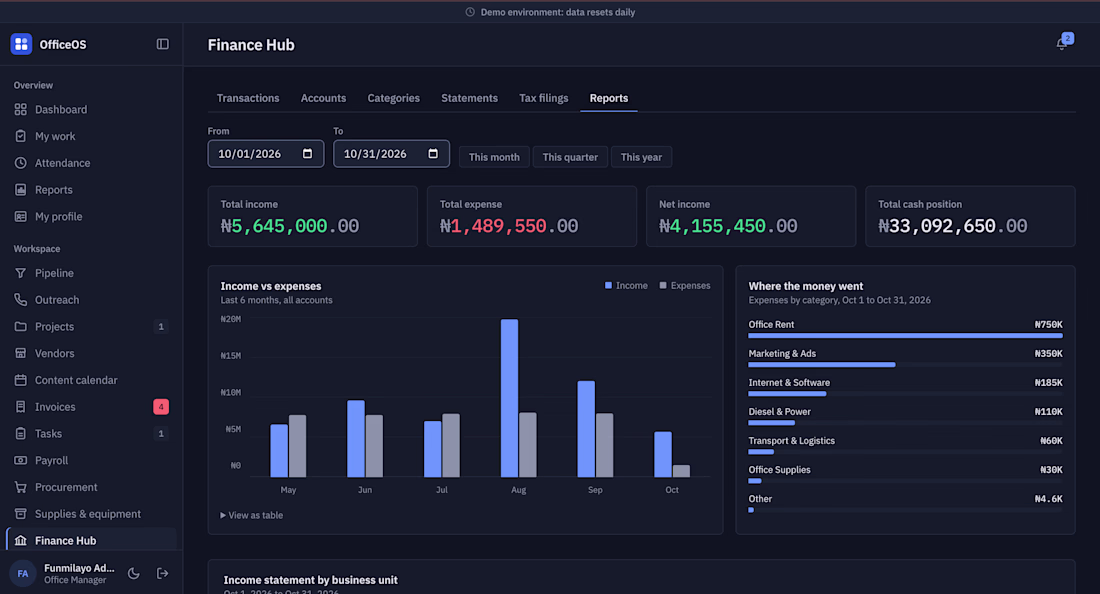
Task: Click the Vendors store icon
Action: tap(20, 353)
